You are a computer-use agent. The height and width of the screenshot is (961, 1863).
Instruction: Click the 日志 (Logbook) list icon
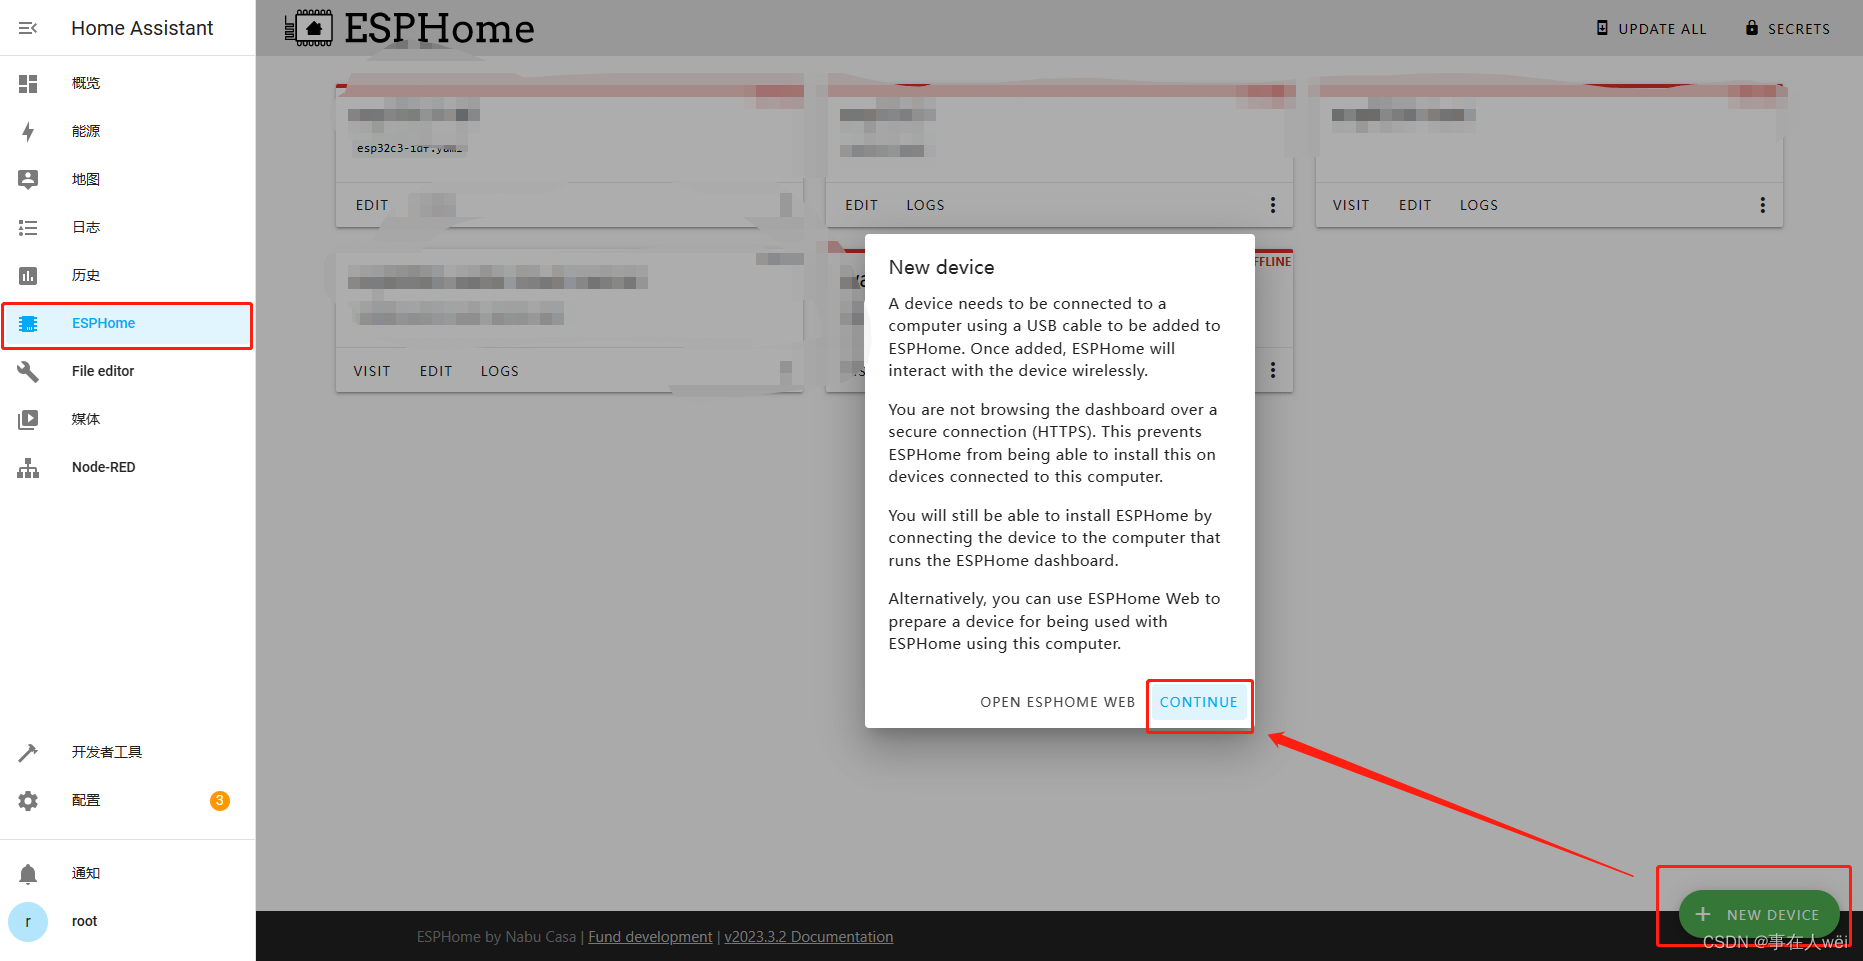28,227
